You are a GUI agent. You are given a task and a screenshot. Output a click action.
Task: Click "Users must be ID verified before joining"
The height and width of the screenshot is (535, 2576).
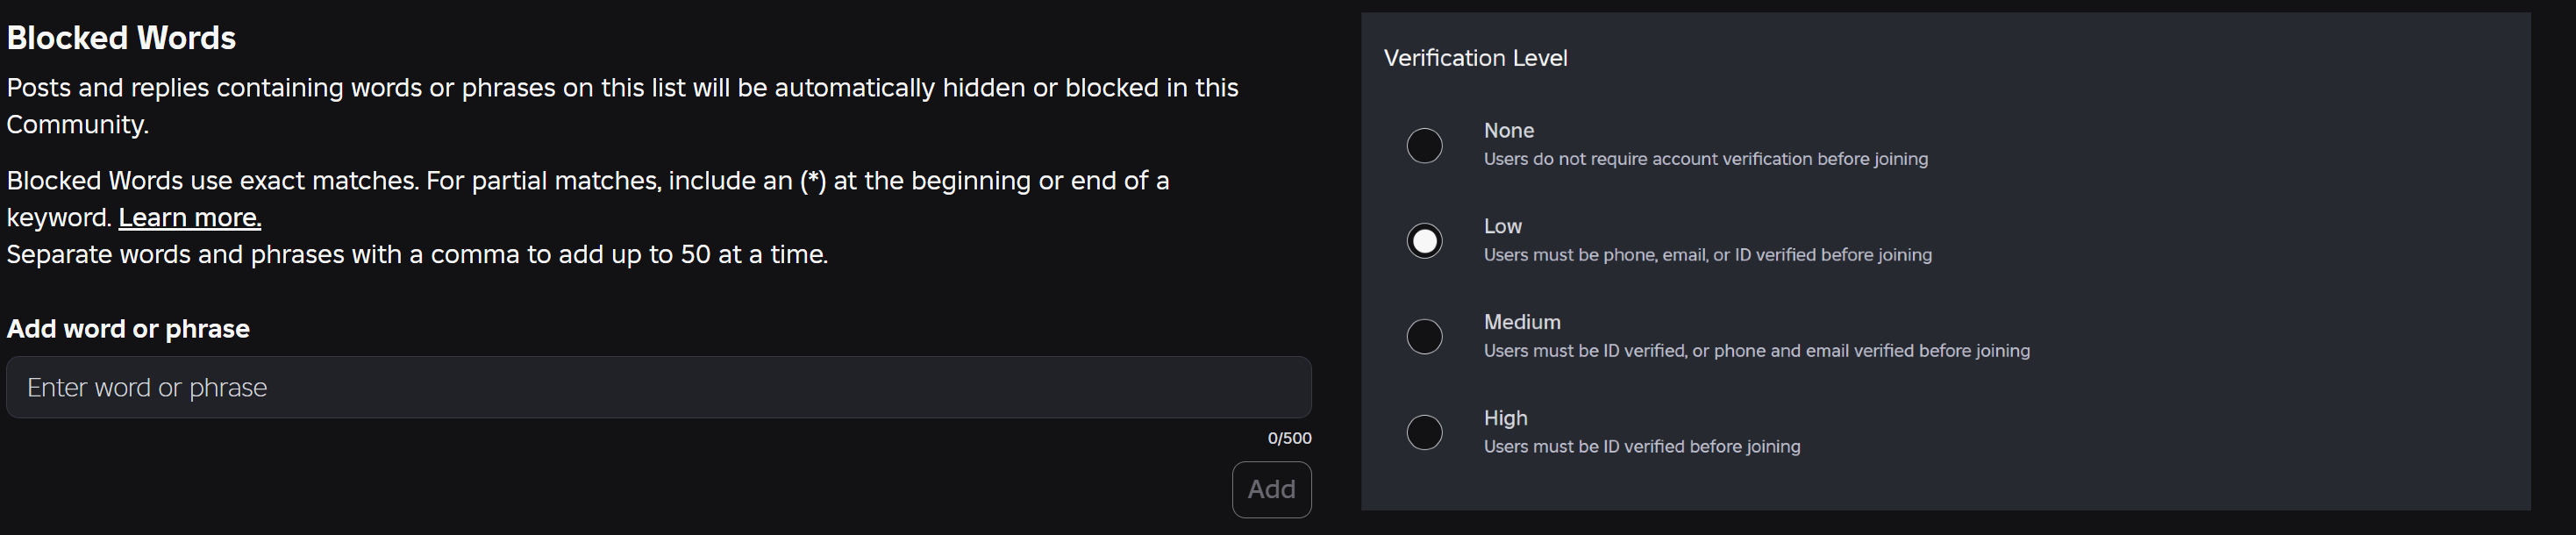click(1641, 447)
